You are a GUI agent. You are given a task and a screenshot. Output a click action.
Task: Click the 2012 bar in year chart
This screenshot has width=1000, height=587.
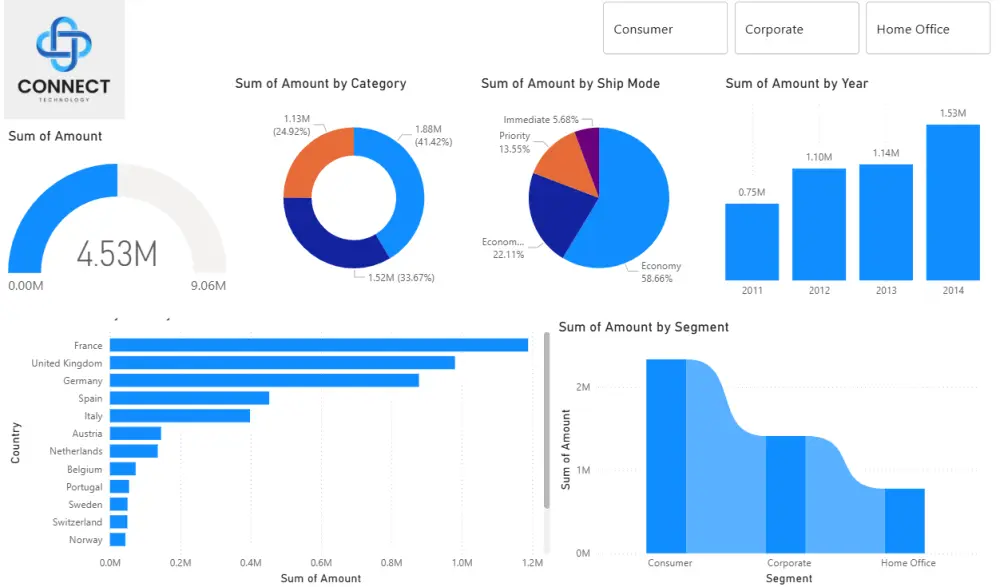click(x=819, y=224)
